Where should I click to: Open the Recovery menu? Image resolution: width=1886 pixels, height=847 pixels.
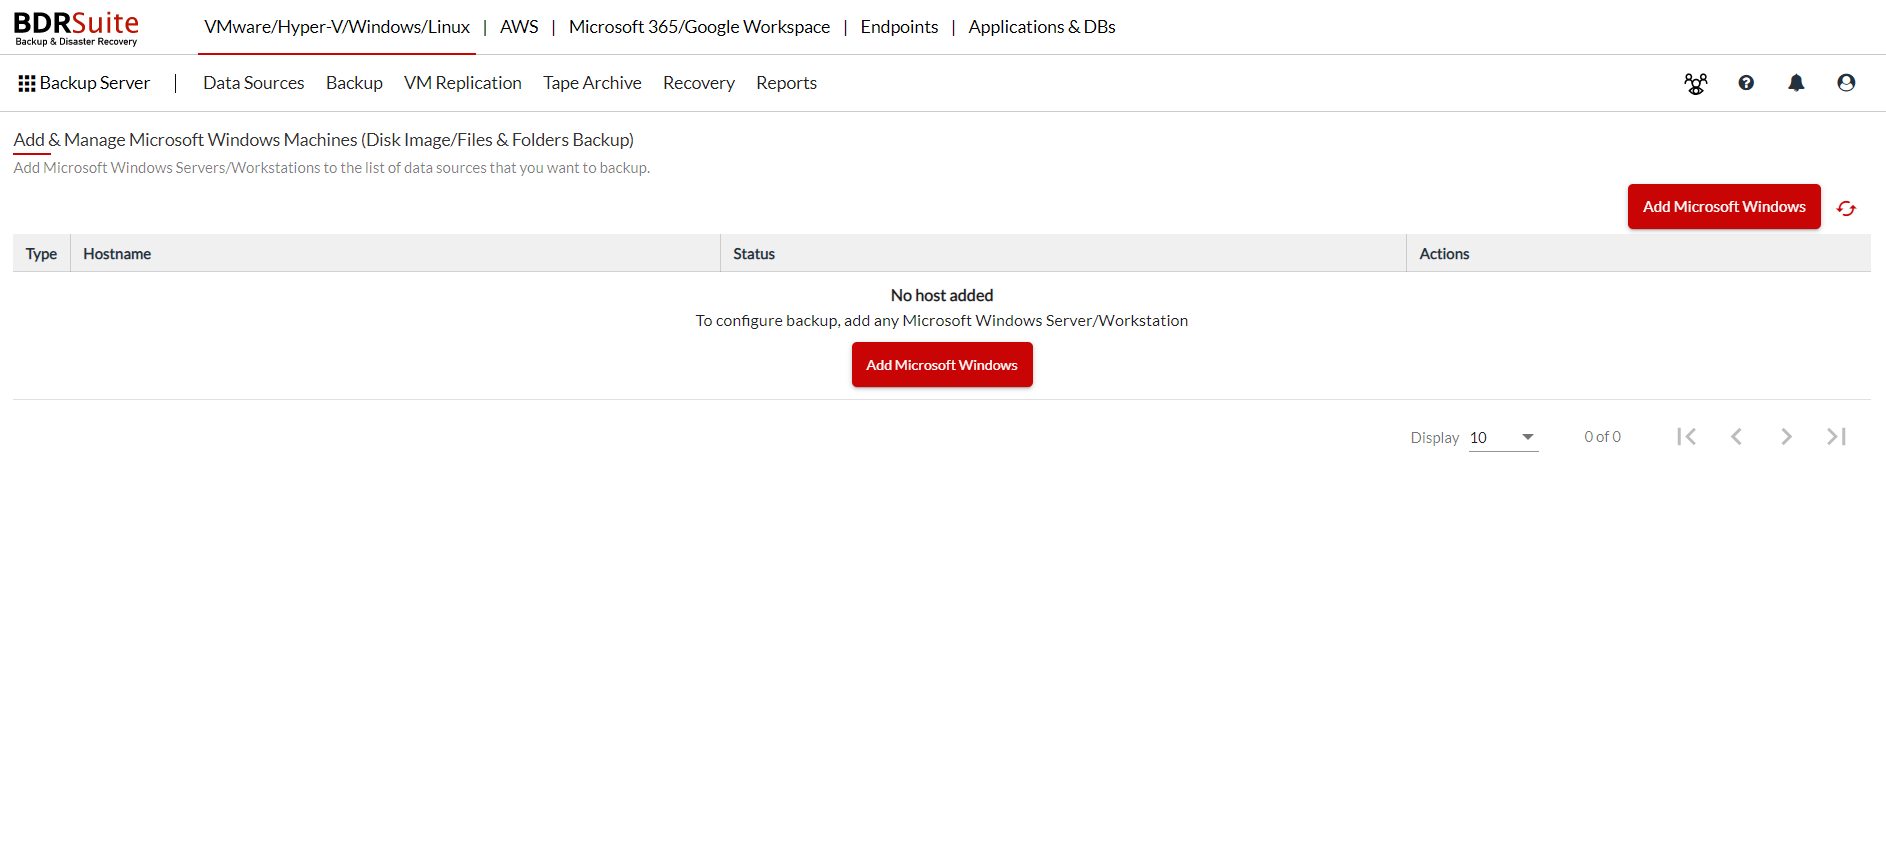click(x=699, y=83)
